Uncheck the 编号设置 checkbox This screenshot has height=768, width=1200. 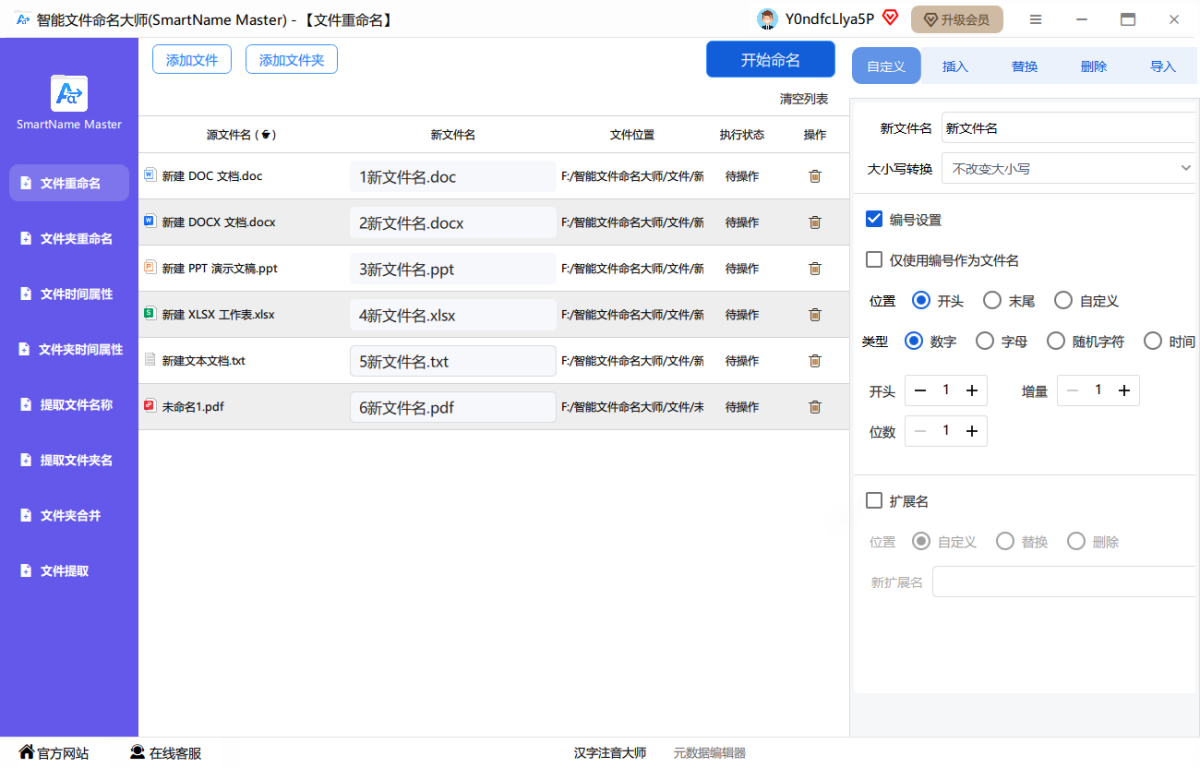874,220
